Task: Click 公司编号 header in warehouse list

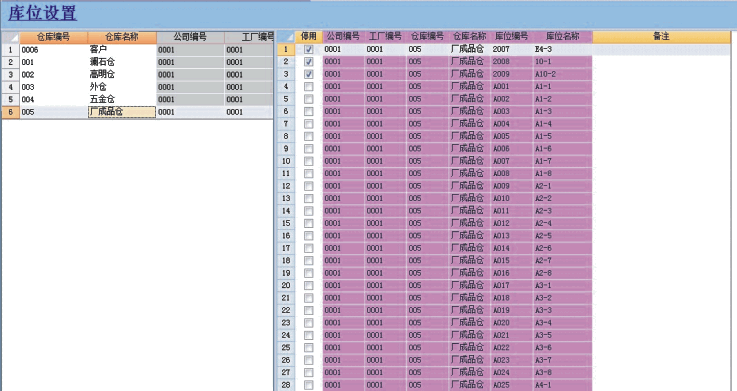Action: click(190, 37)
